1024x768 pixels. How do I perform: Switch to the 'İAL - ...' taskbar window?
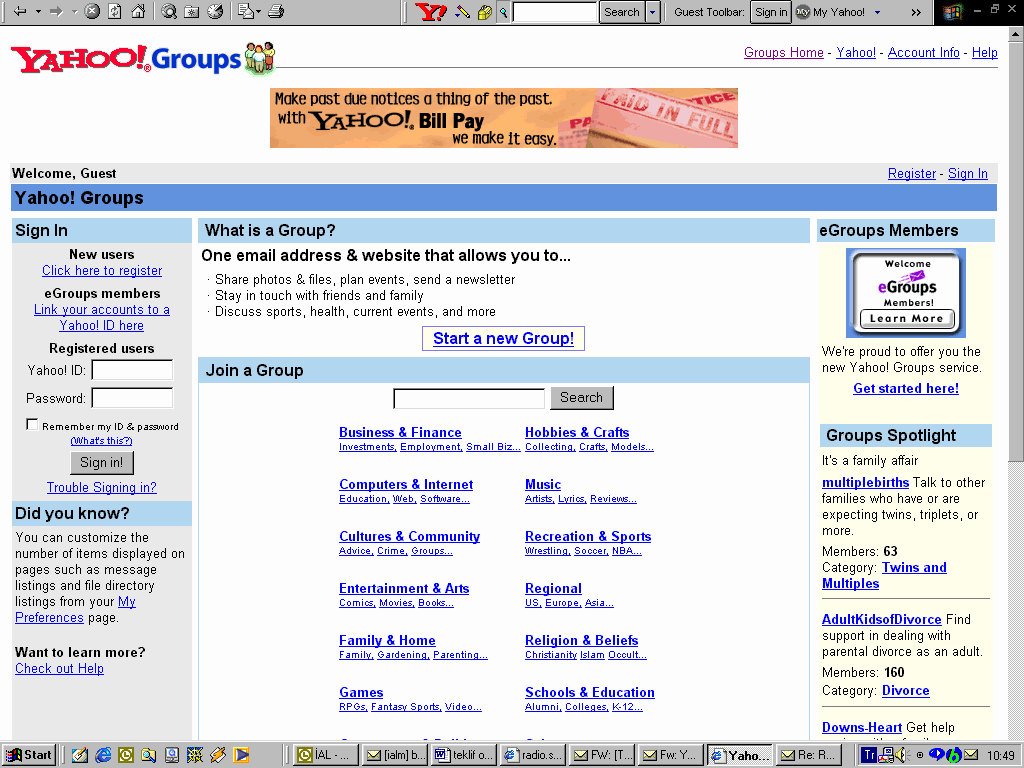pyautogui.click(x=325, y=755)
